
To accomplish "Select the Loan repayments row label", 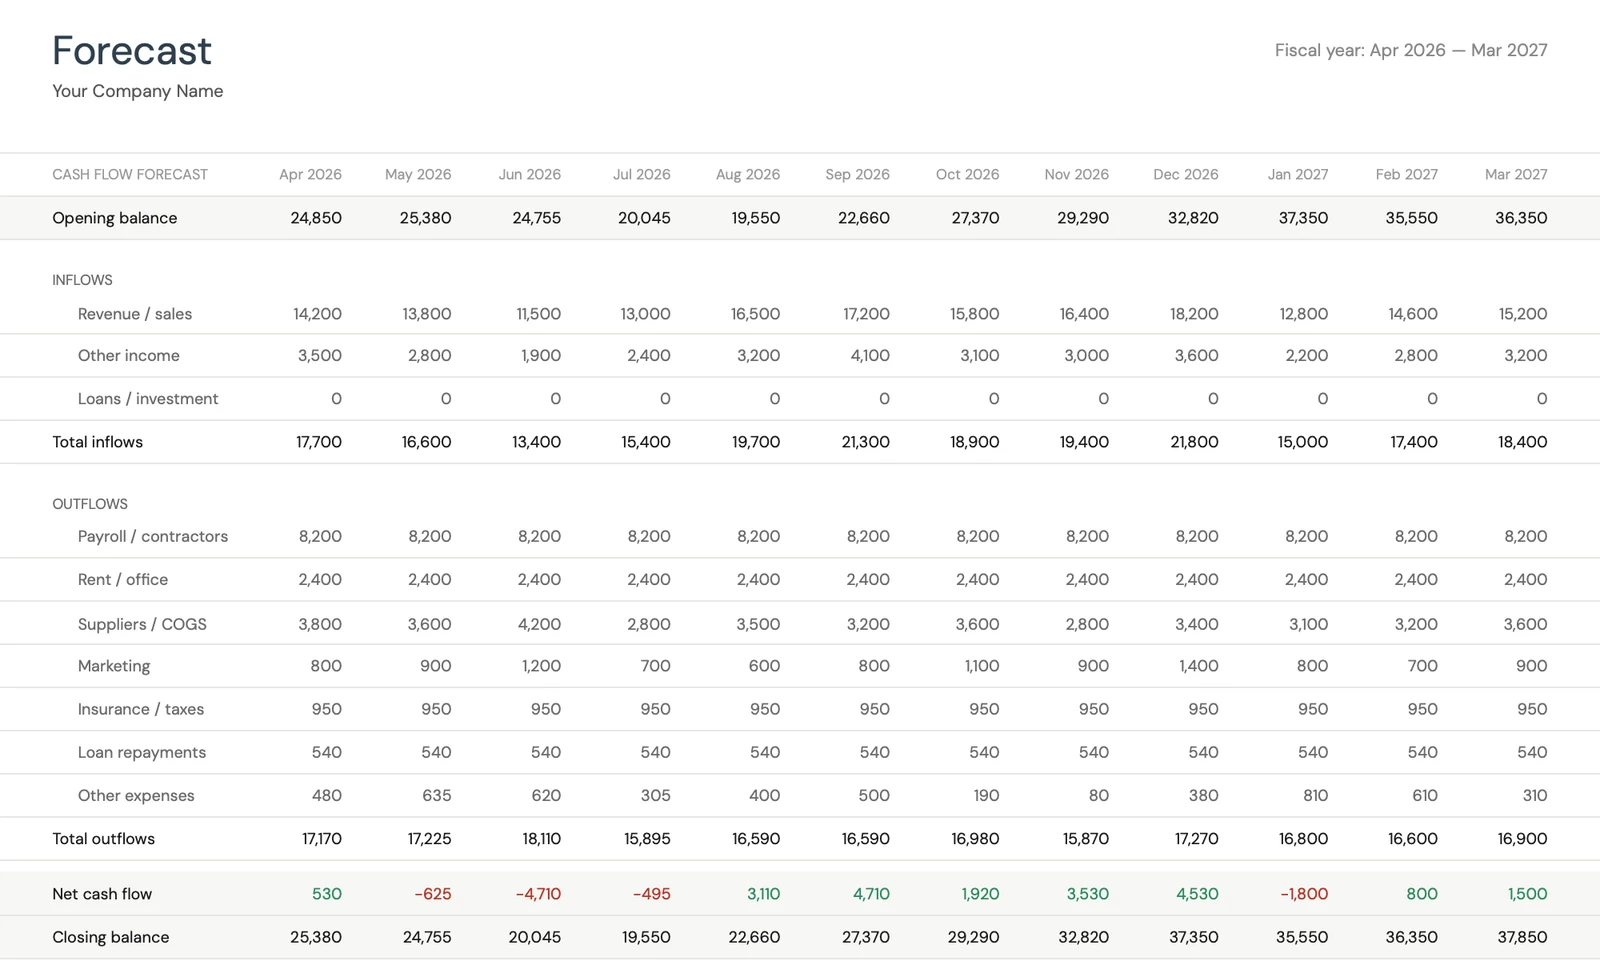I will pyautogui.click(x=142, y=752).
